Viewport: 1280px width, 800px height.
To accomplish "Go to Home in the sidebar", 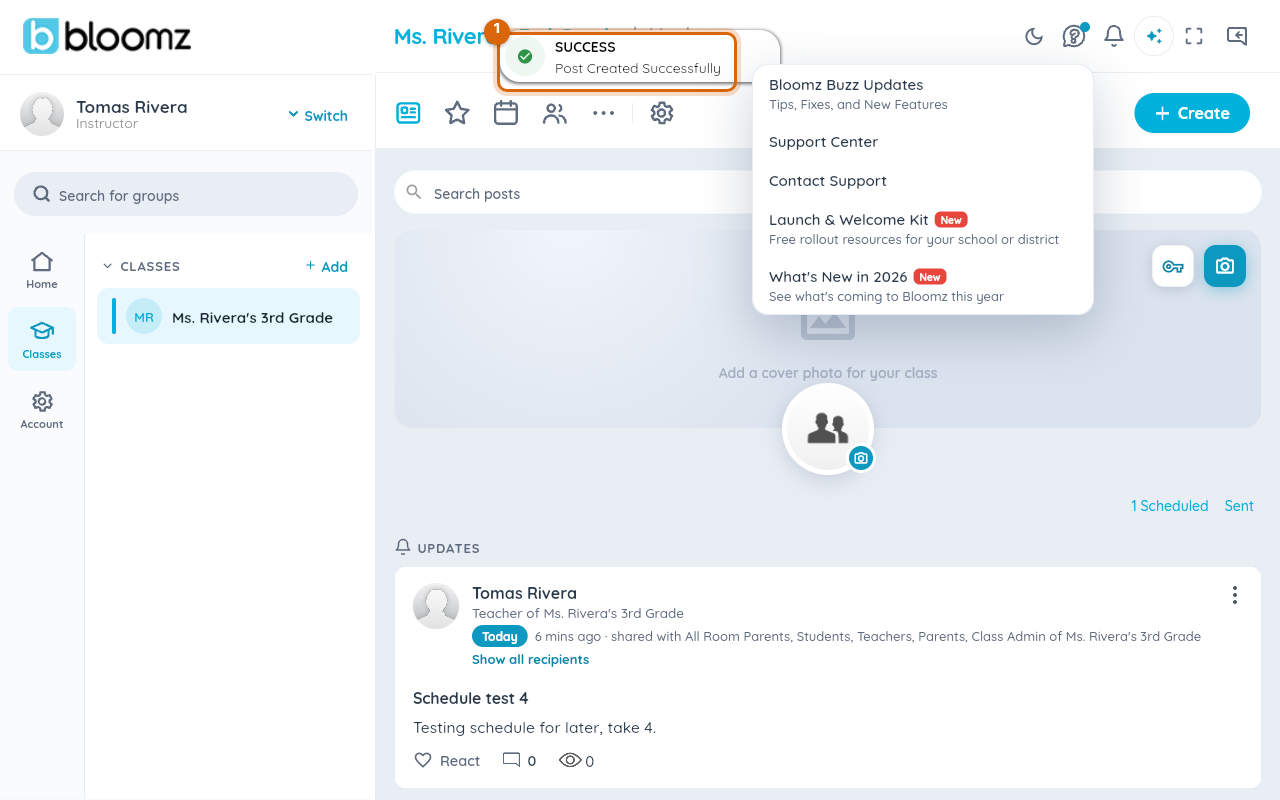I will pos(42,270).
